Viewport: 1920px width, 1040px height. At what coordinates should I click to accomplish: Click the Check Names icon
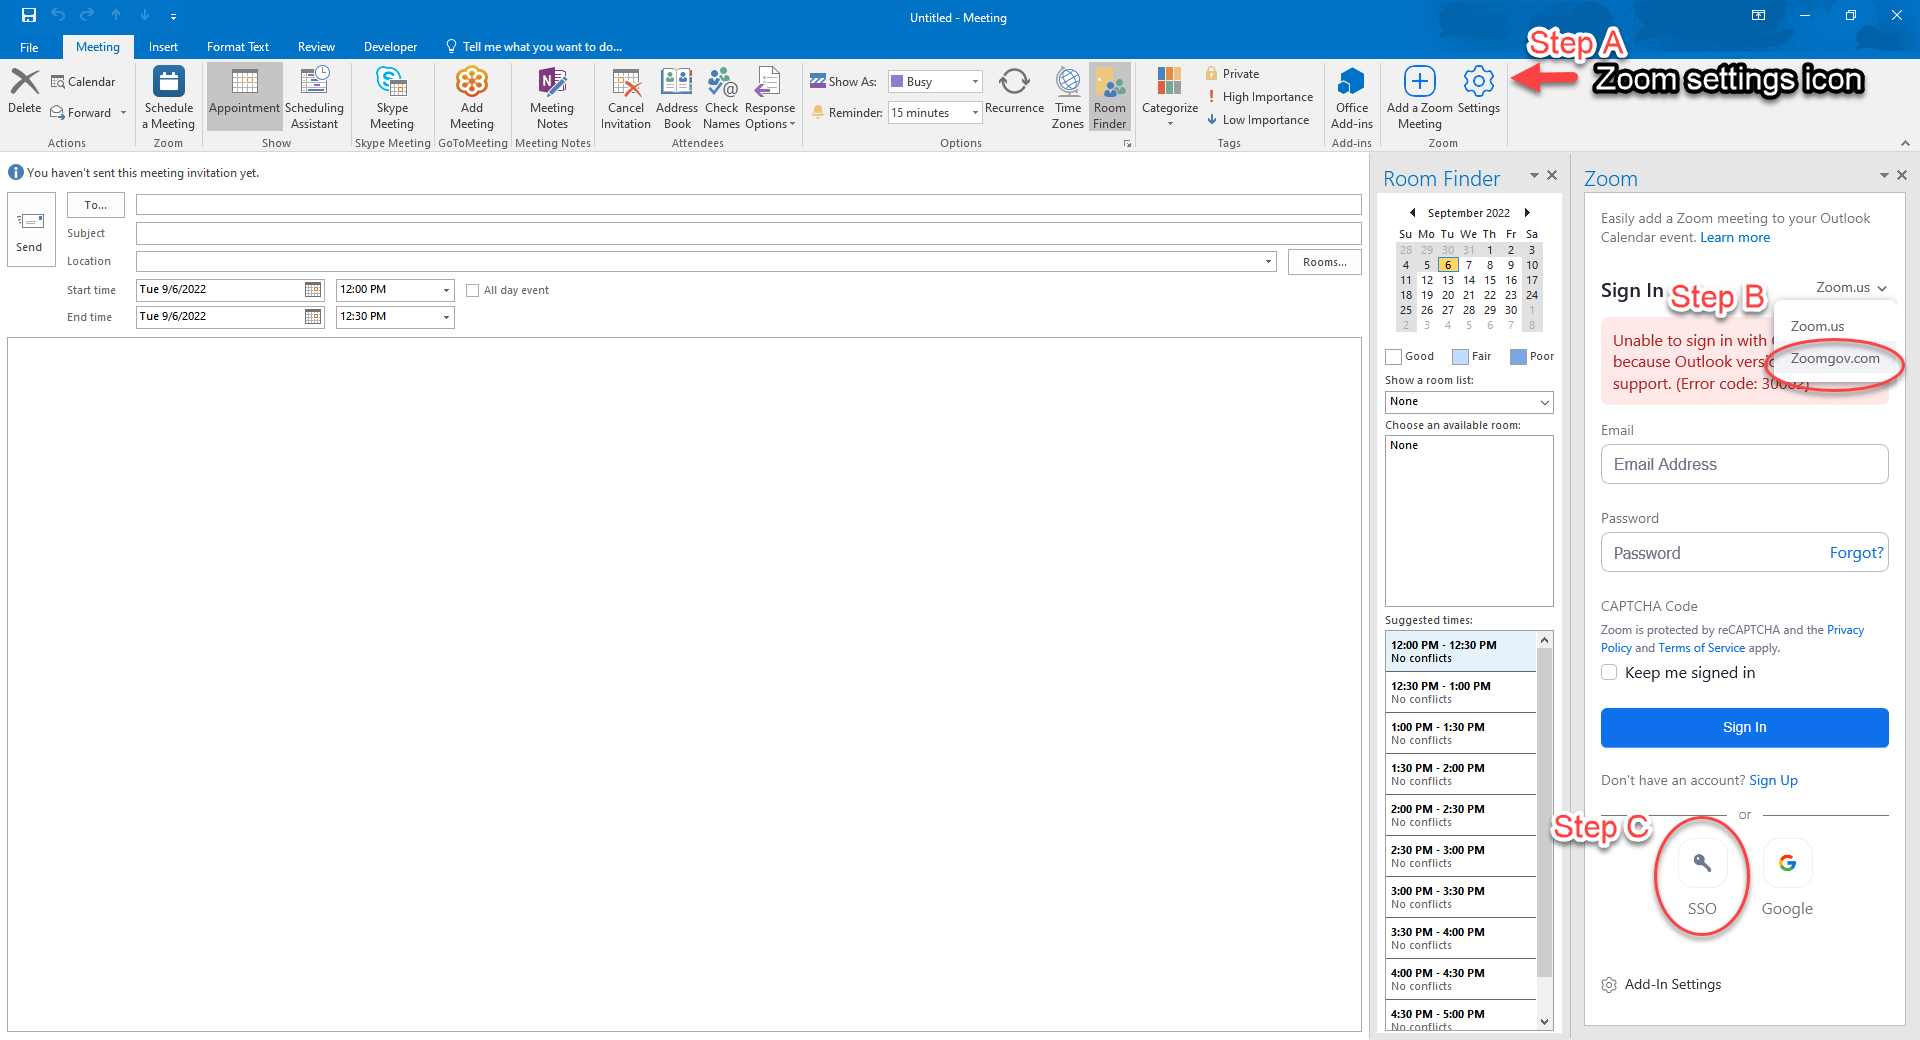pos(721,82)
